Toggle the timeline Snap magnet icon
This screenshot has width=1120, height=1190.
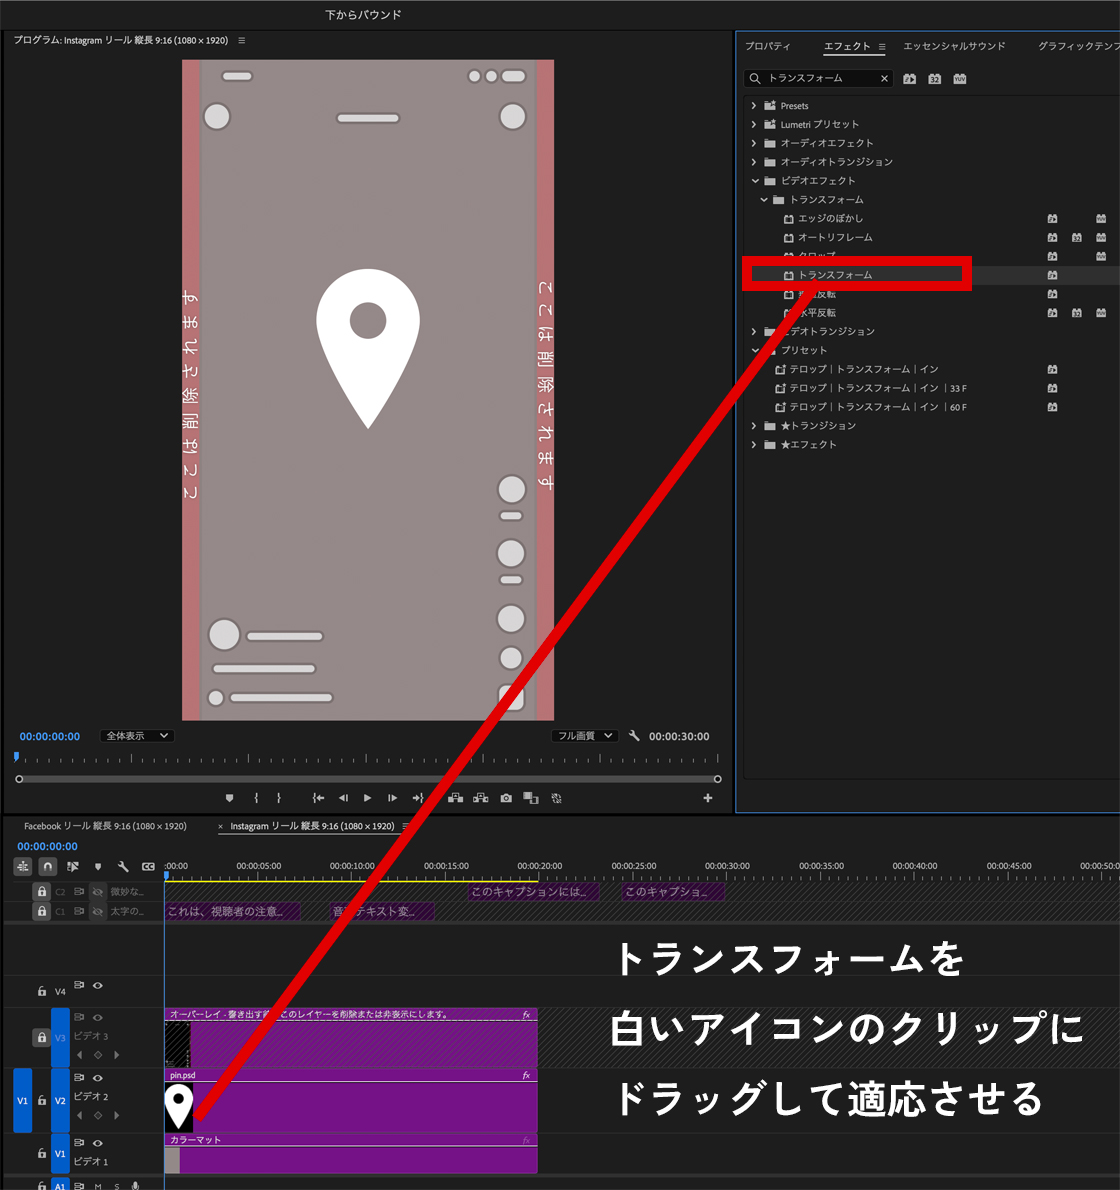(47, 867)
